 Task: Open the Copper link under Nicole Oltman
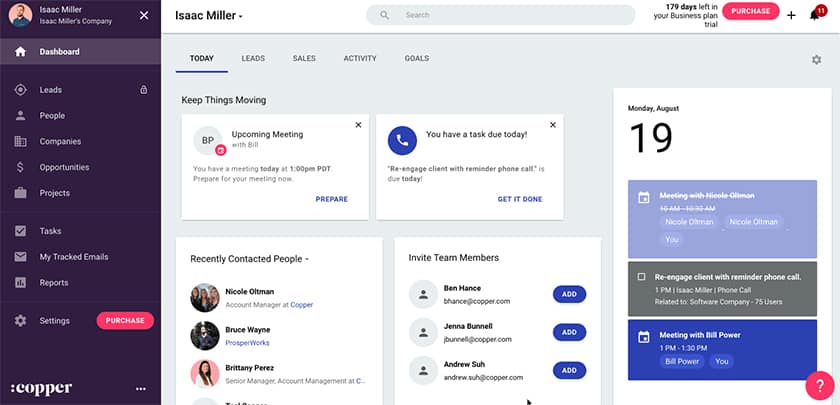pyautogui.click(x=302, y=305)
